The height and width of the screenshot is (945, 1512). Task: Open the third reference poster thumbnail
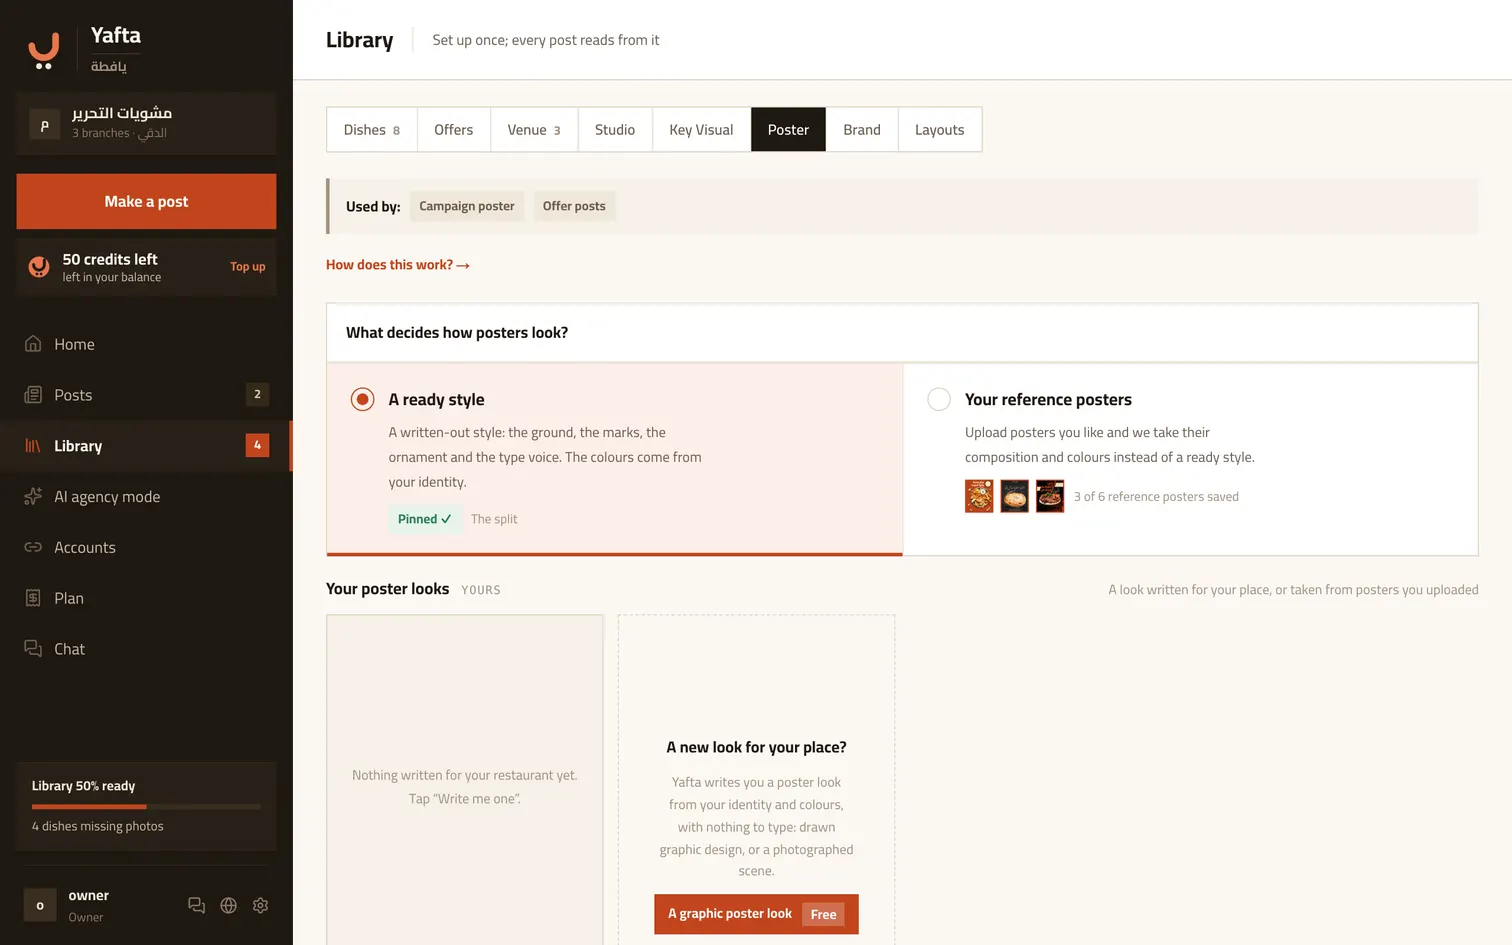click(1050, 496)
